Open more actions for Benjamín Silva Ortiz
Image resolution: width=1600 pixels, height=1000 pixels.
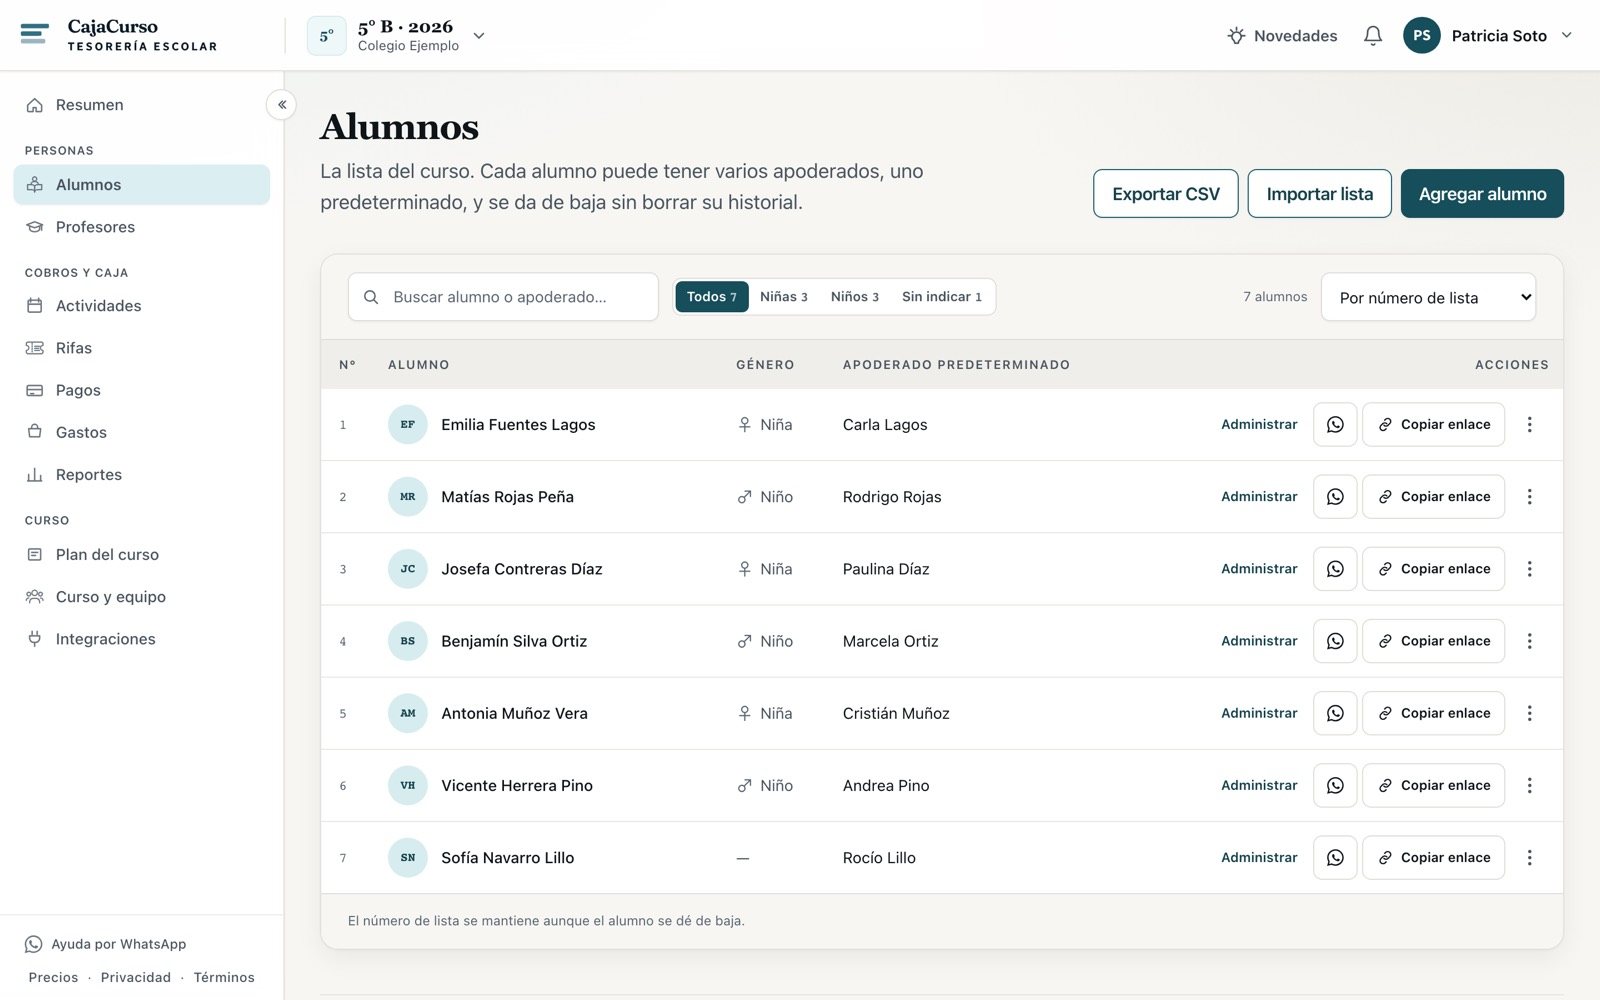click(x=1529, y=641)
